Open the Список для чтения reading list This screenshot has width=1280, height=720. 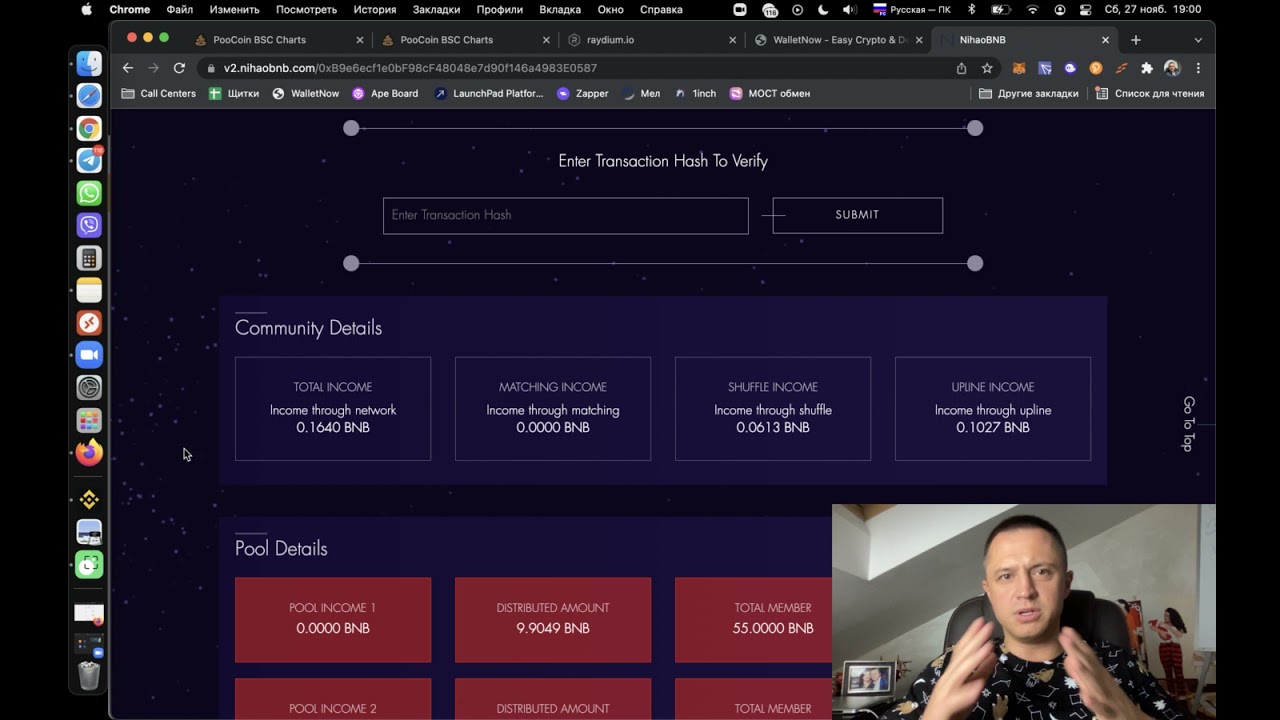tap(1149, 93)
